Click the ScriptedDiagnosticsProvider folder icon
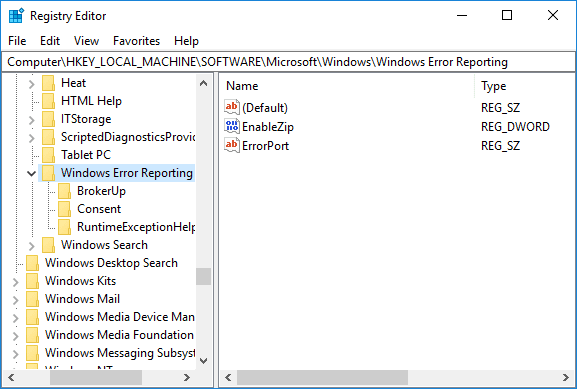Viewport: 577px width, 389px height. 49,137
